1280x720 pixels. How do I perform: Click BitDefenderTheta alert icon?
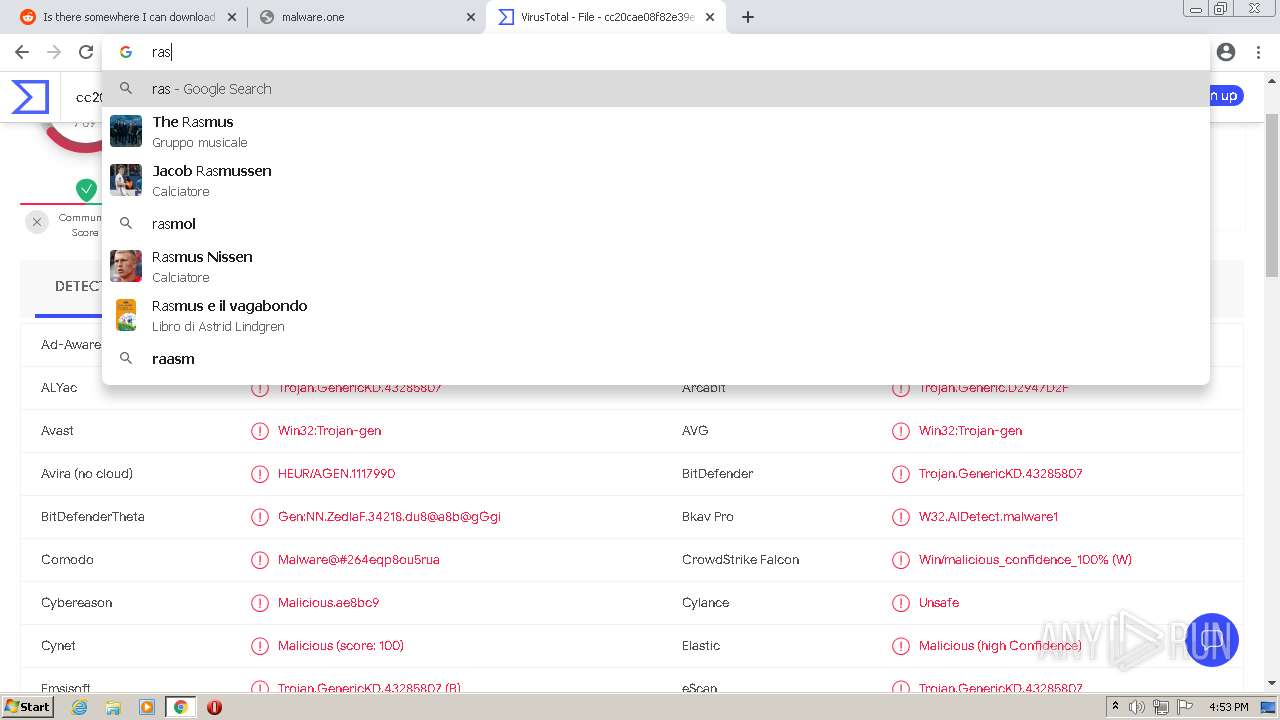pyautogui.click(x=259, y=517)
